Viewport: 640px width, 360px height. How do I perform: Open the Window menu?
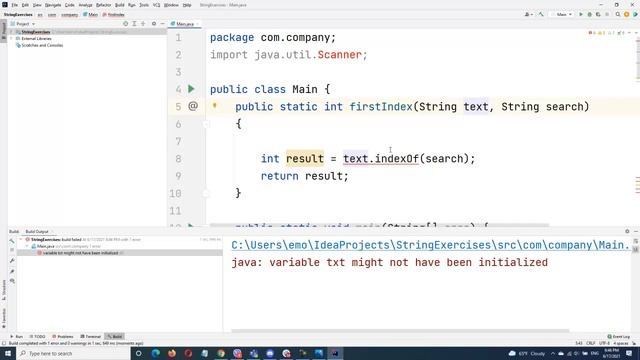[x=171, y=5]
